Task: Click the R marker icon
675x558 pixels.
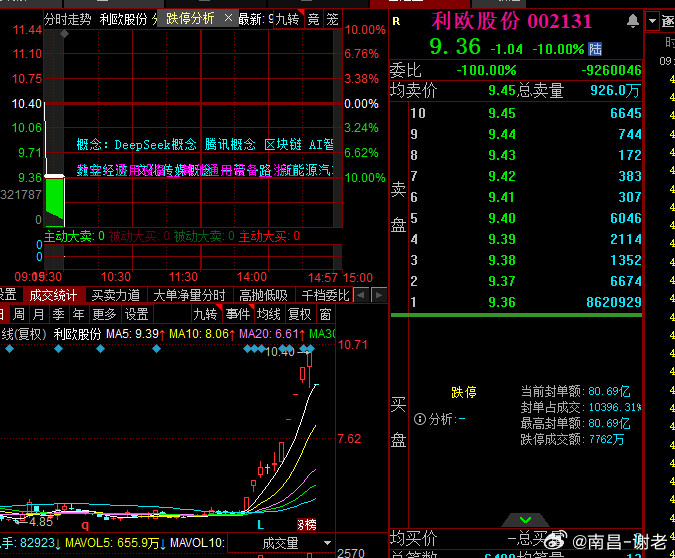Action: (x=396, y=21)
